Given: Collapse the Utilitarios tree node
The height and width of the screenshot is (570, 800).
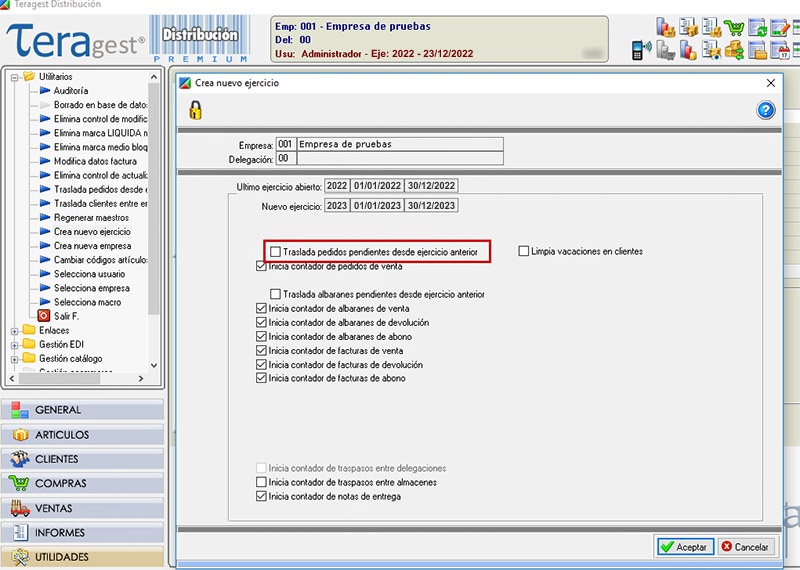Looking at the screenshot, I should pos(14,78).
